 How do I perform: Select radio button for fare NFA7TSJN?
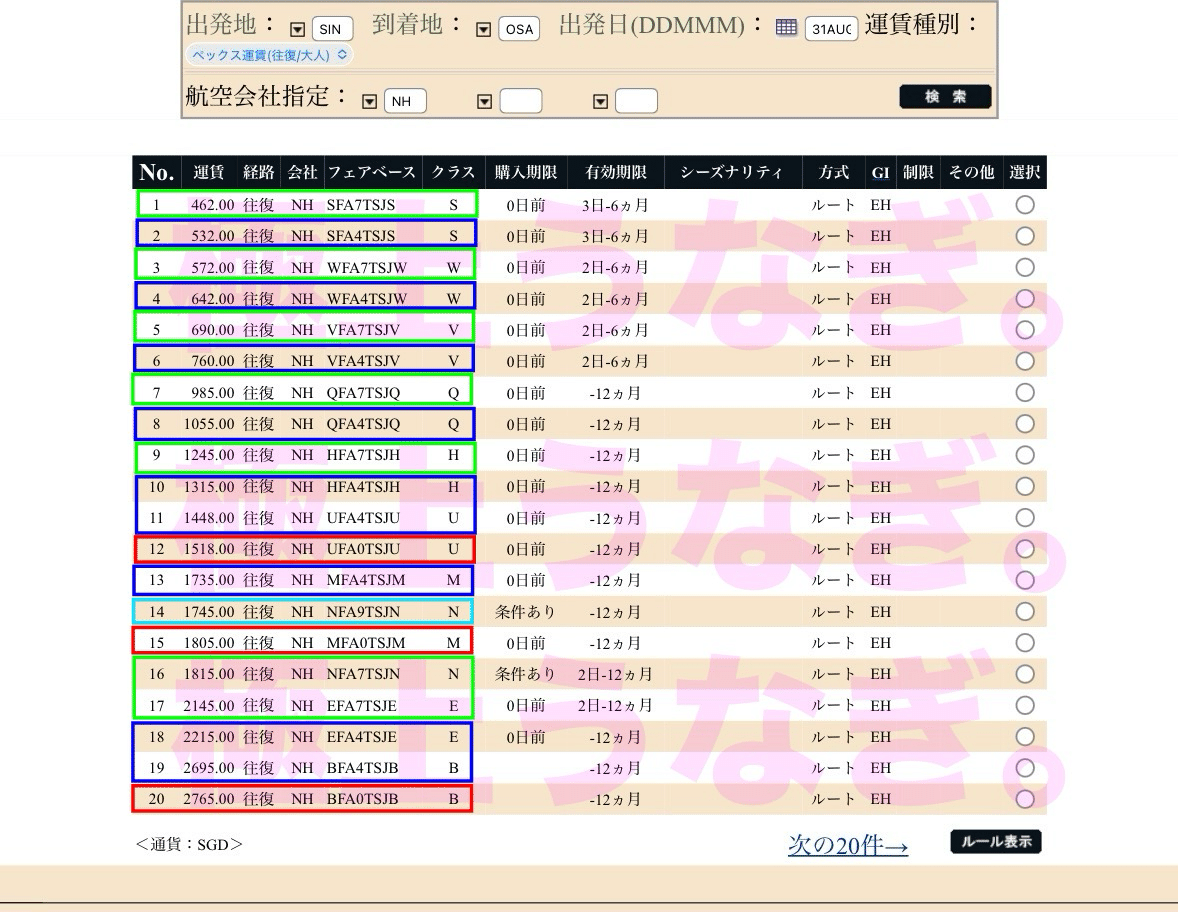coord(1025,674)
